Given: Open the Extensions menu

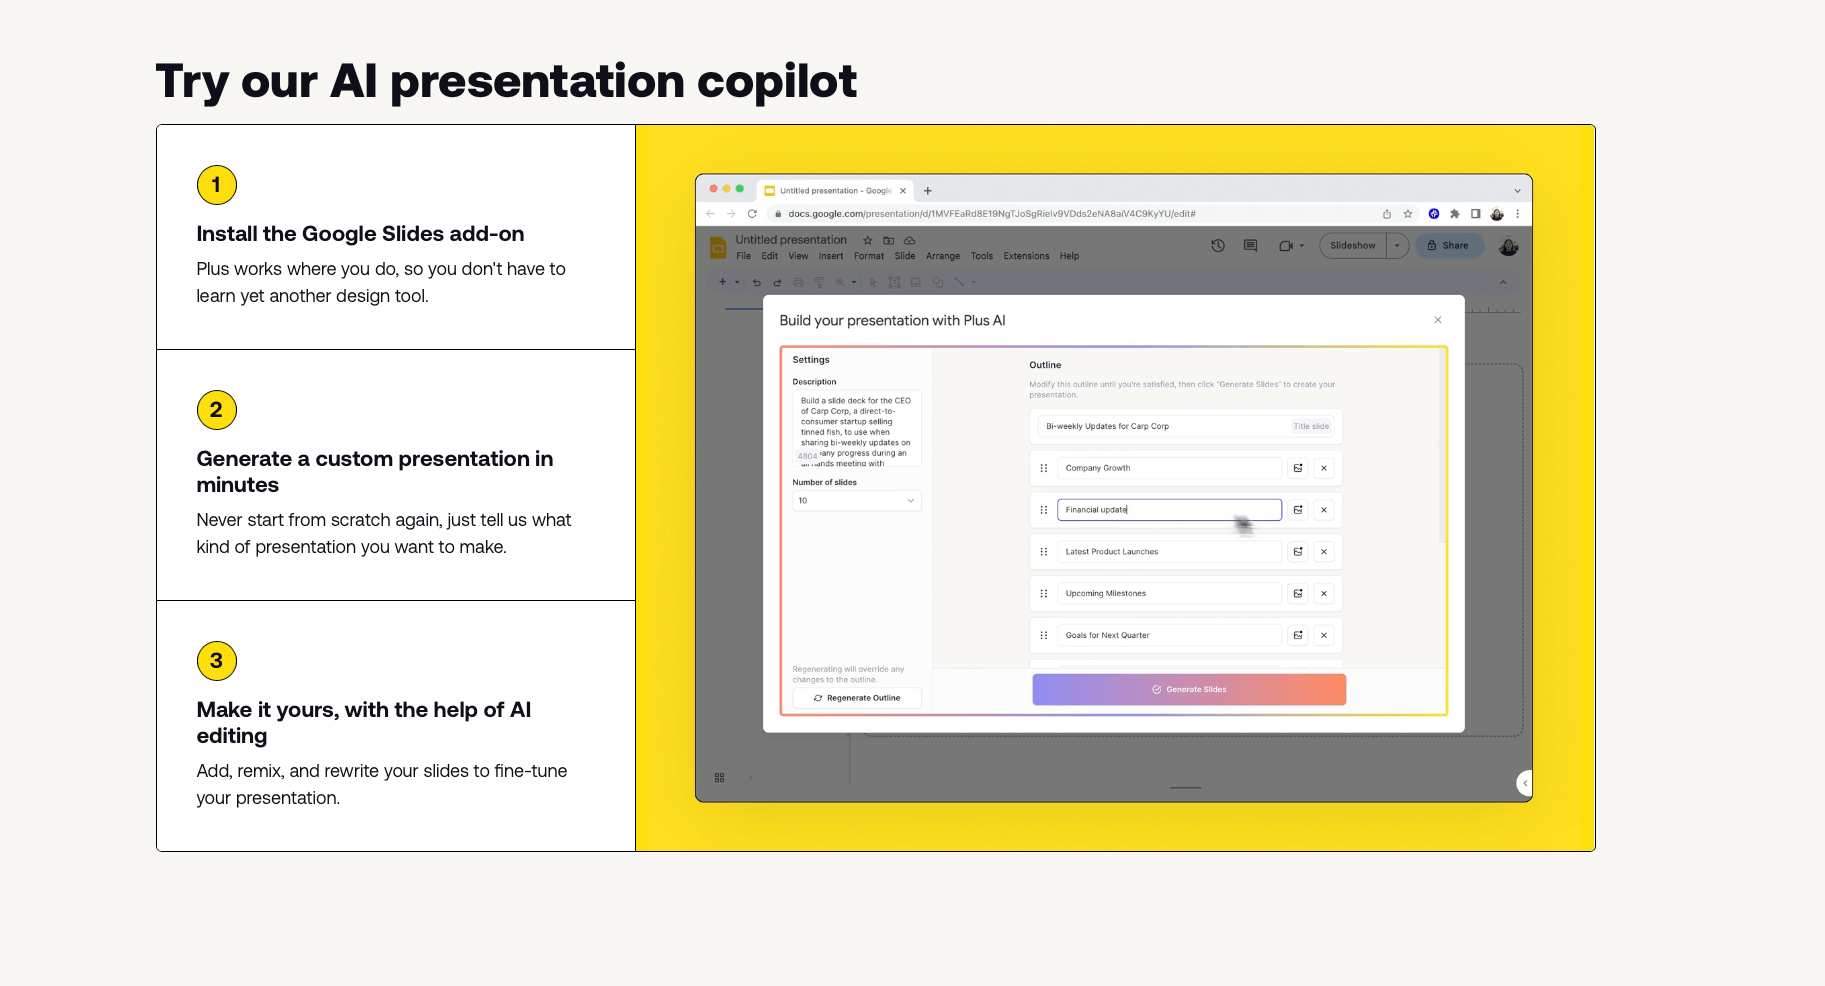Looking at the screenshot, I should [1027, 256].
